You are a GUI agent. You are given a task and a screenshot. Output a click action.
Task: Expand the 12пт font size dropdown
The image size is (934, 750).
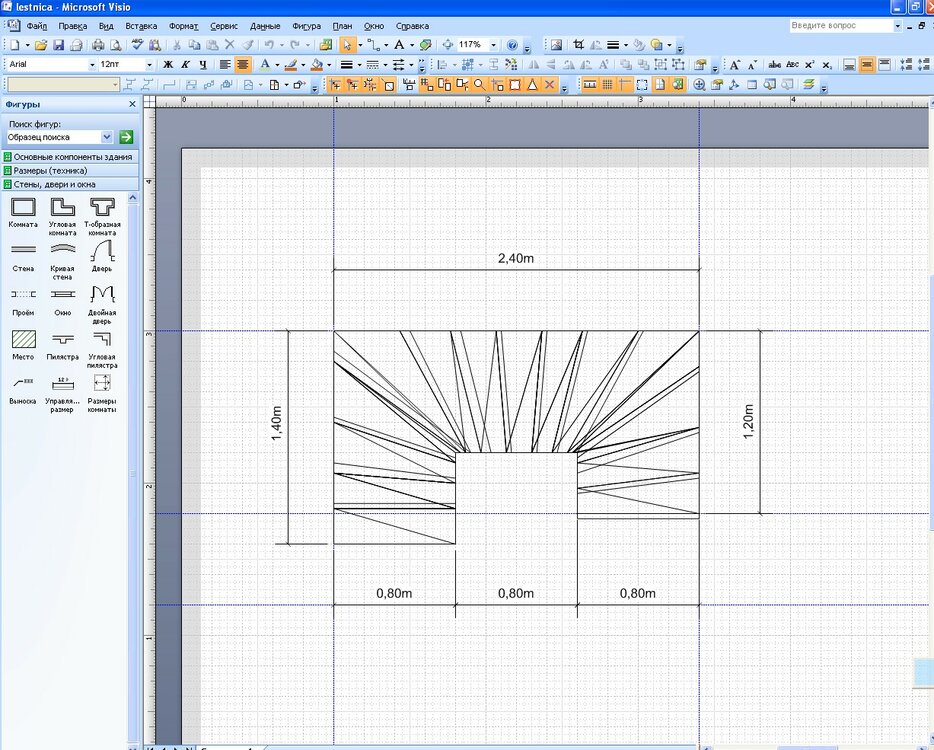150,65
